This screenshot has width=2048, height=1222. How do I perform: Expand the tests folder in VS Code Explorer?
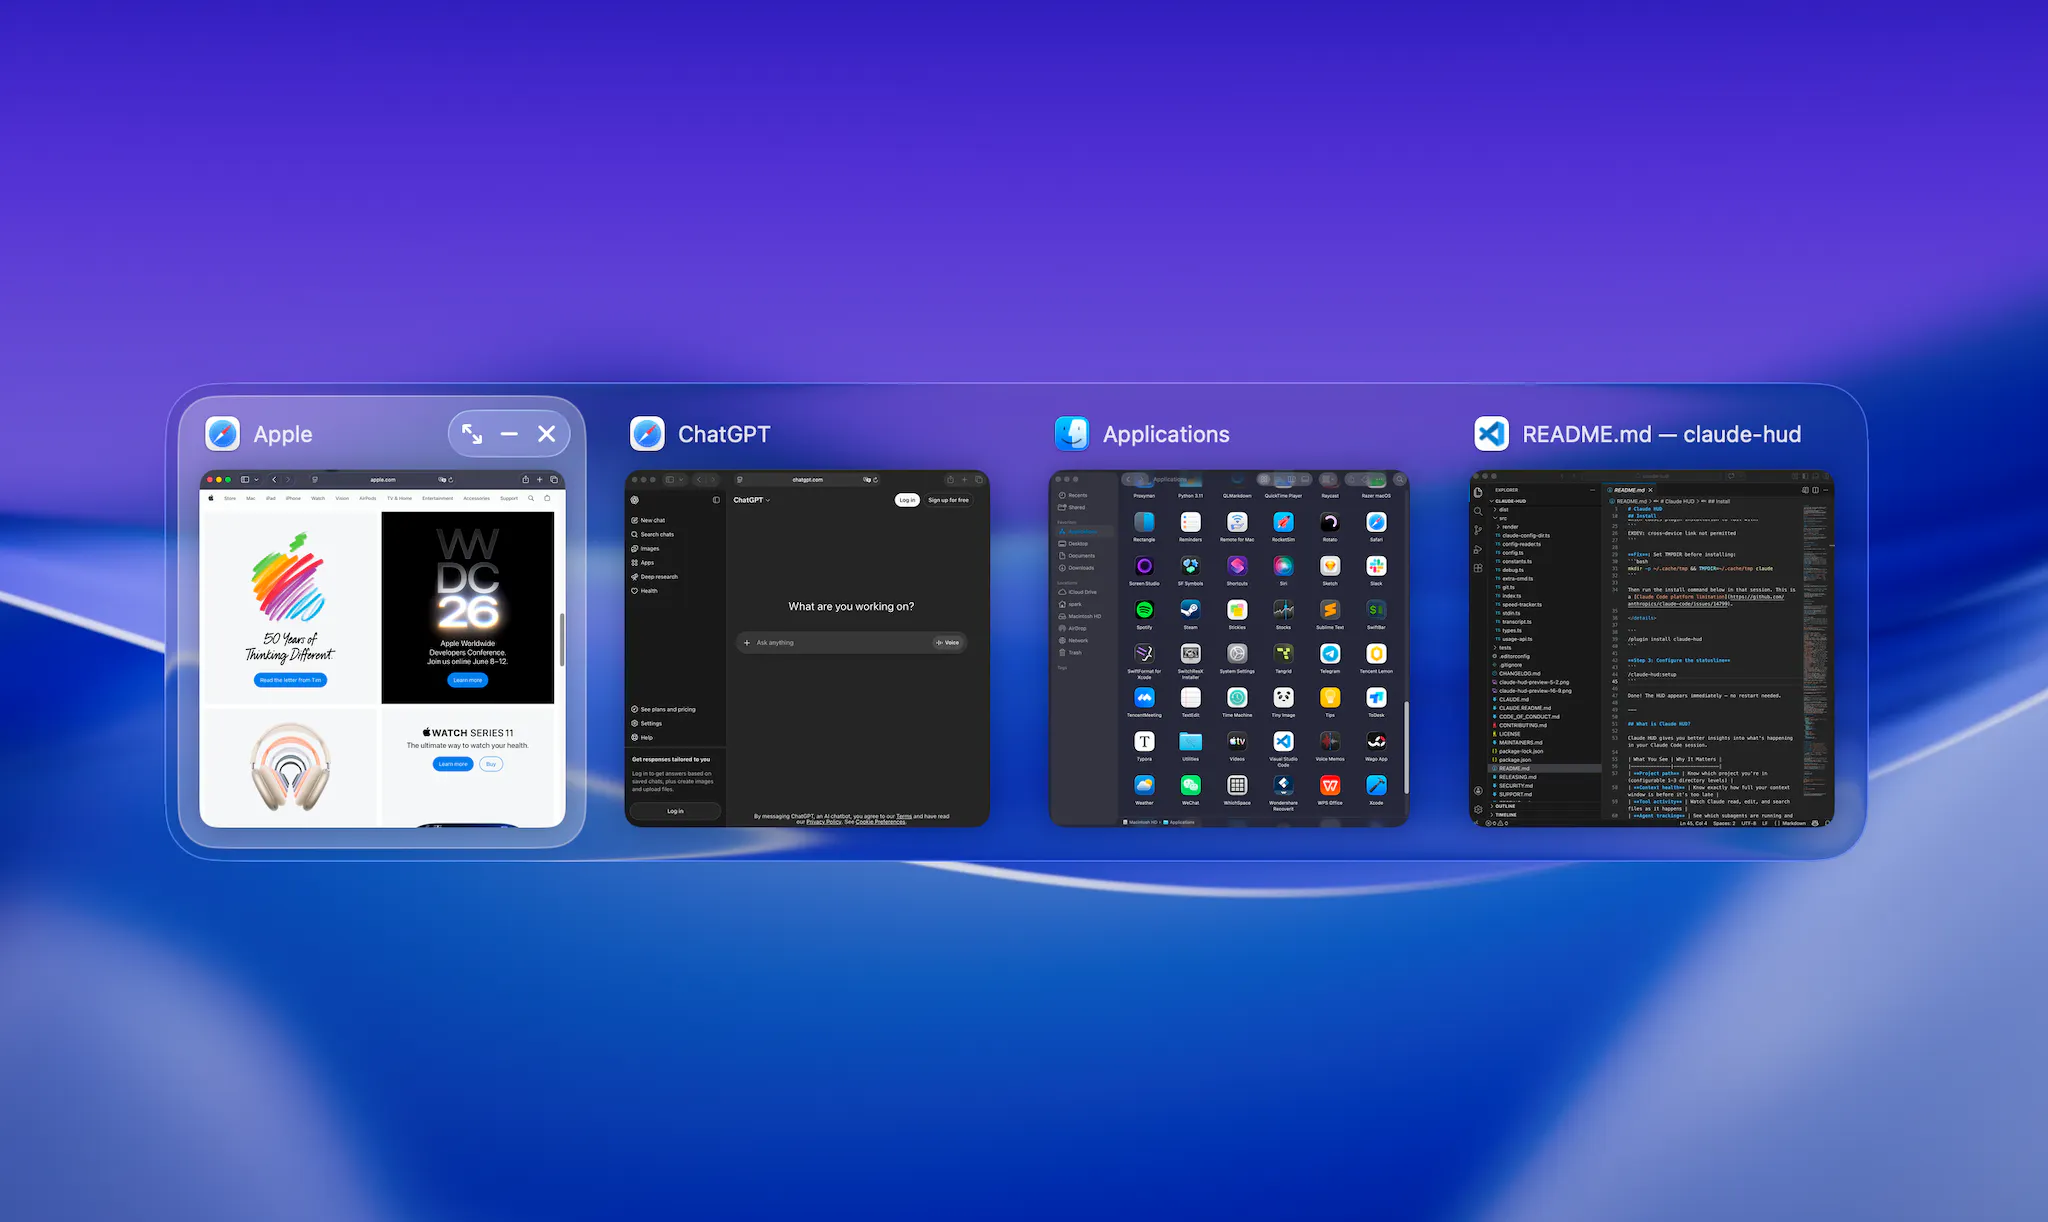[1503, 648]
